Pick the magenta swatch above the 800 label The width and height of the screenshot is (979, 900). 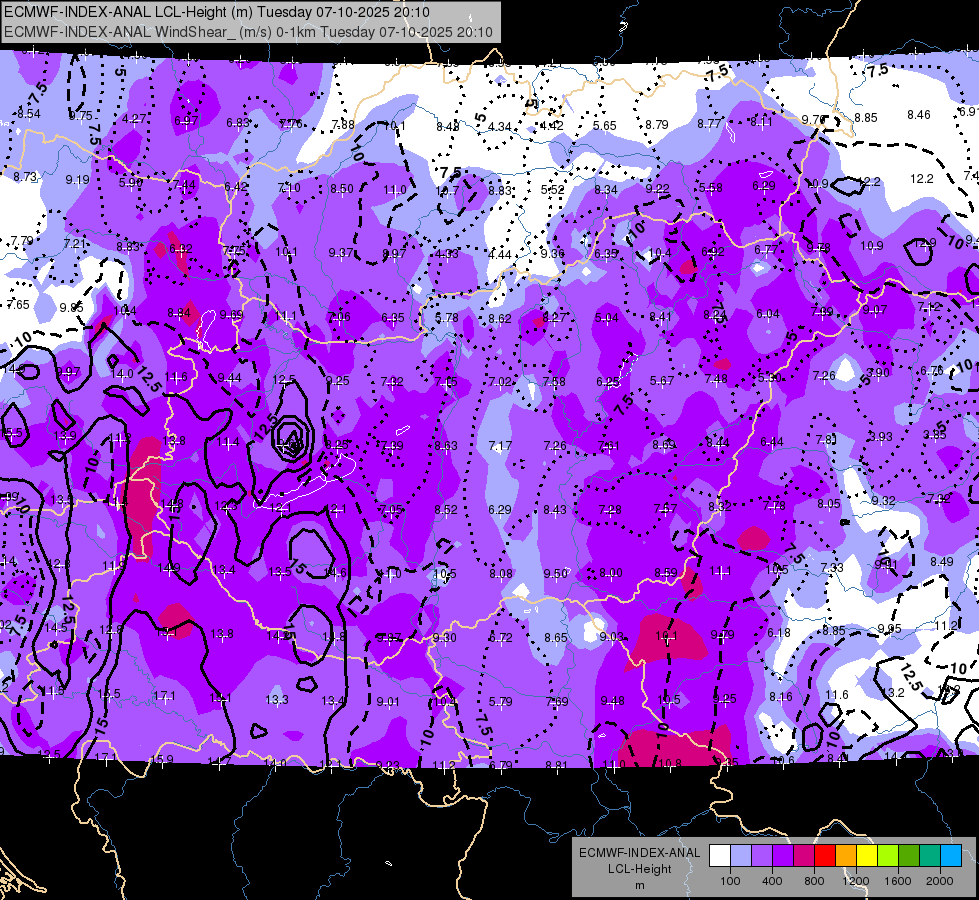click(804, 856)
